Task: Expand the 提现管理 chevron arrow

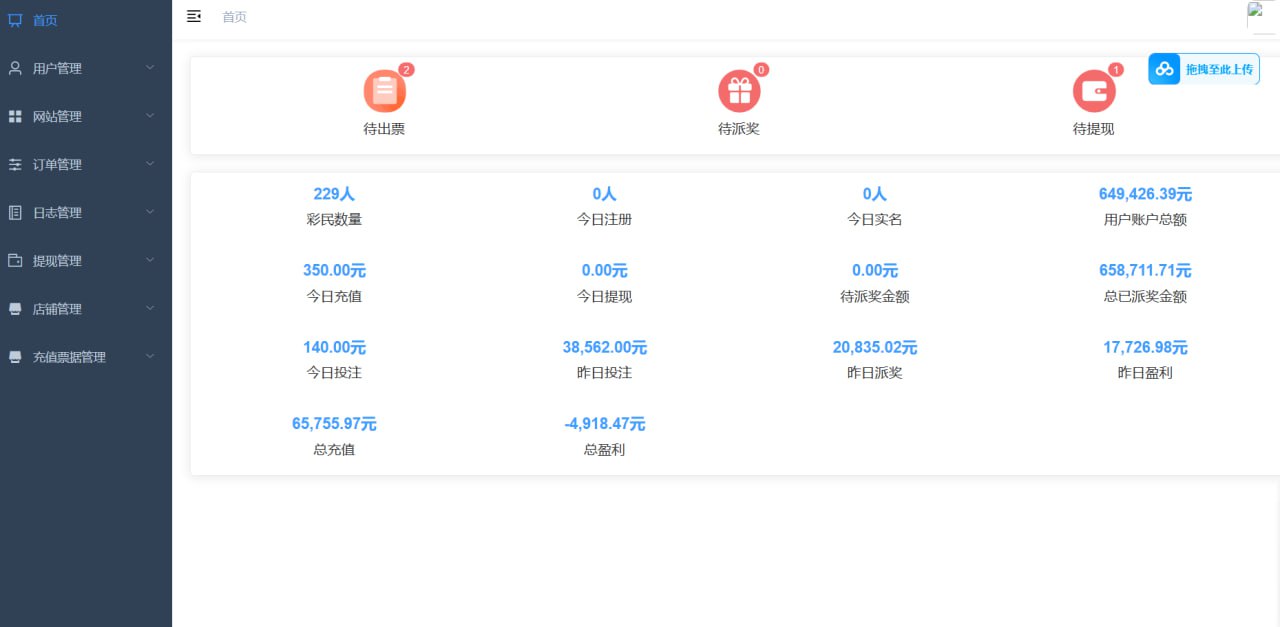Action: (150, 260)
